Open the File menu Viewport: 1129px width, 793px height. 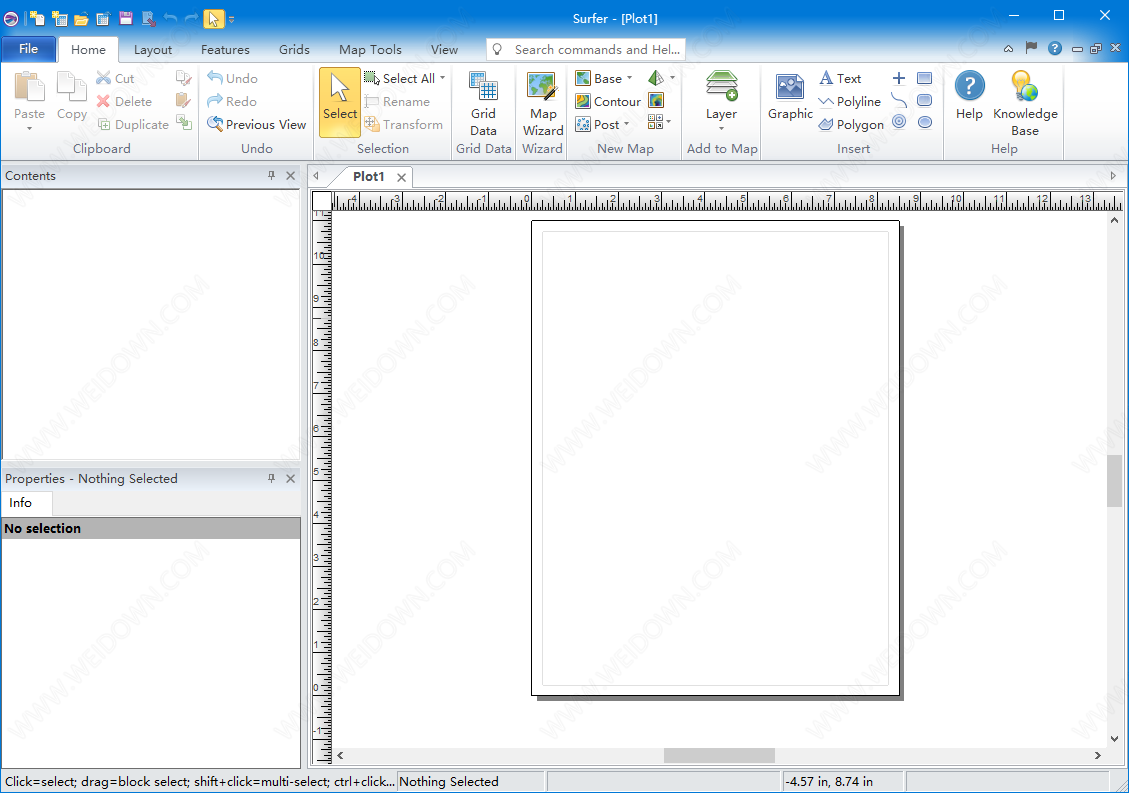point(28,49)
